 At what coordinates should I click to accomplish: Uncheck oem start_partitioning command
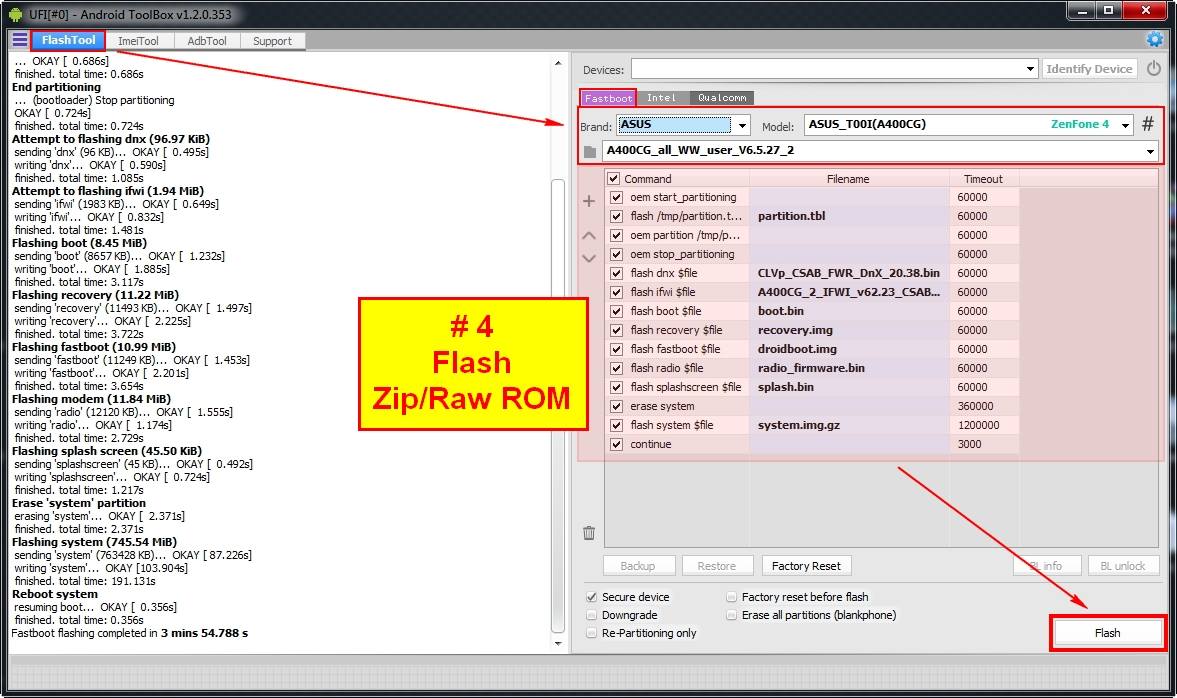coord(616,197)
